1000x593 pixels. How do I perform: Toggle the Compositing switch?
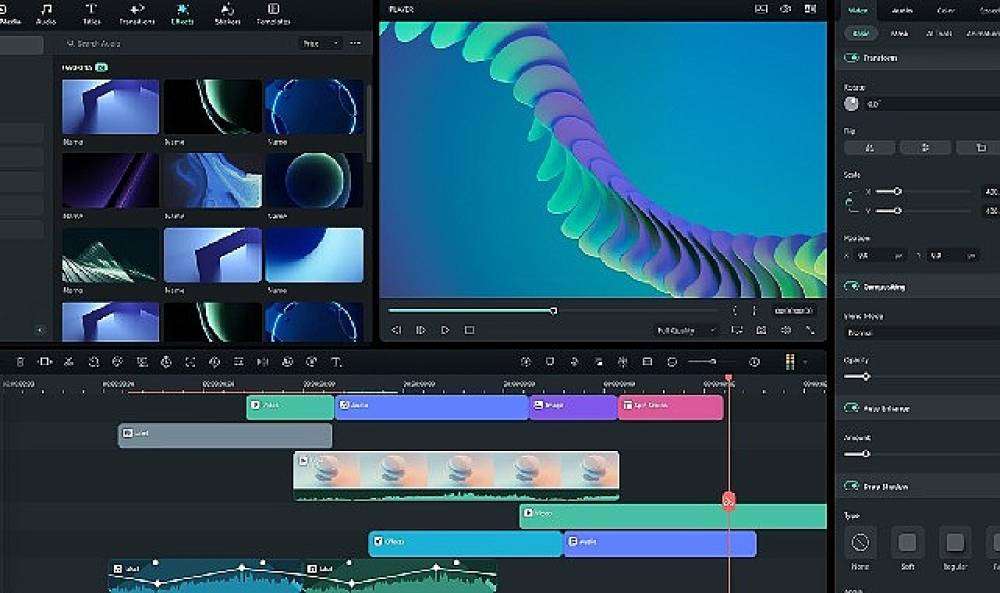[x=851, y=287]
